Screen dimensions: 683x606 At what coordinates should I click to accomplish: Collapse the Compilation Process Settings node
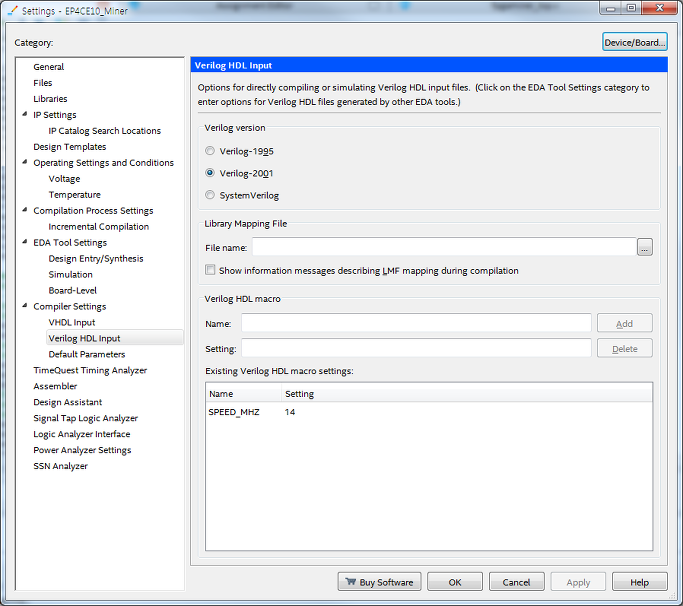point(25,211)
